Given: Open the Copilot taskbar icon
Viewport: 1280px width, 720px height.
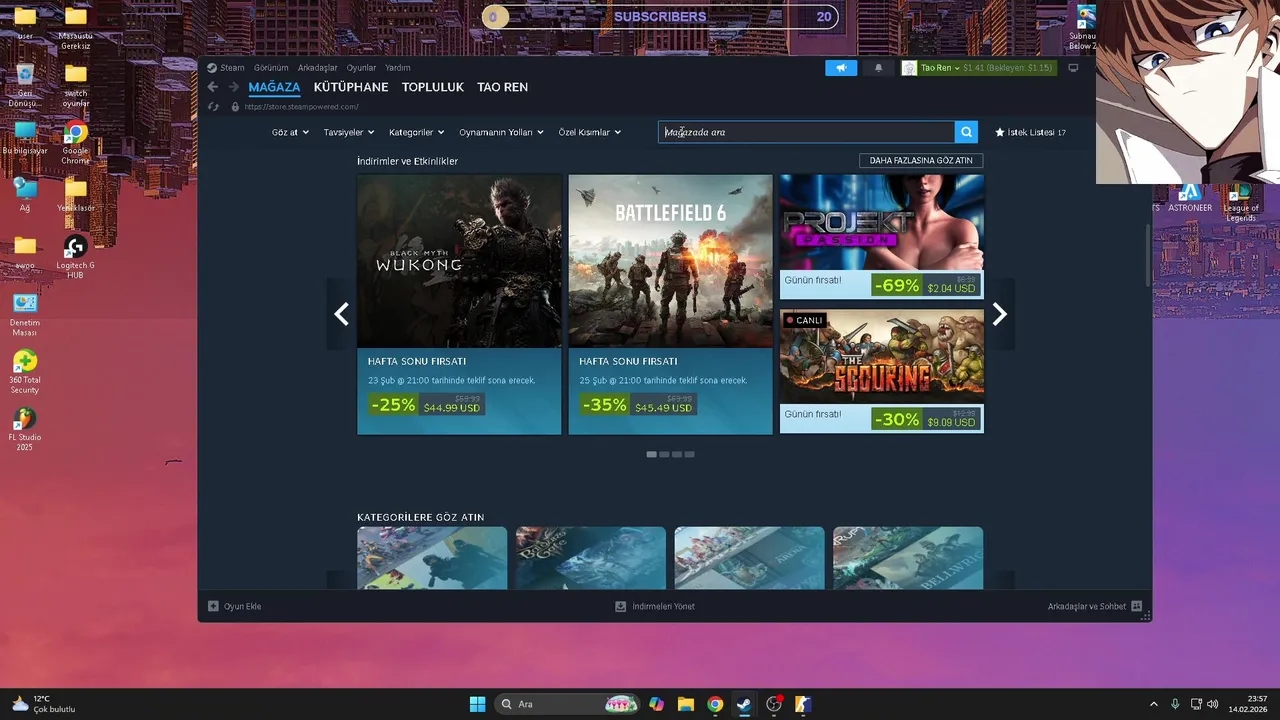Looking at the screenshot, I should [656, 704].
